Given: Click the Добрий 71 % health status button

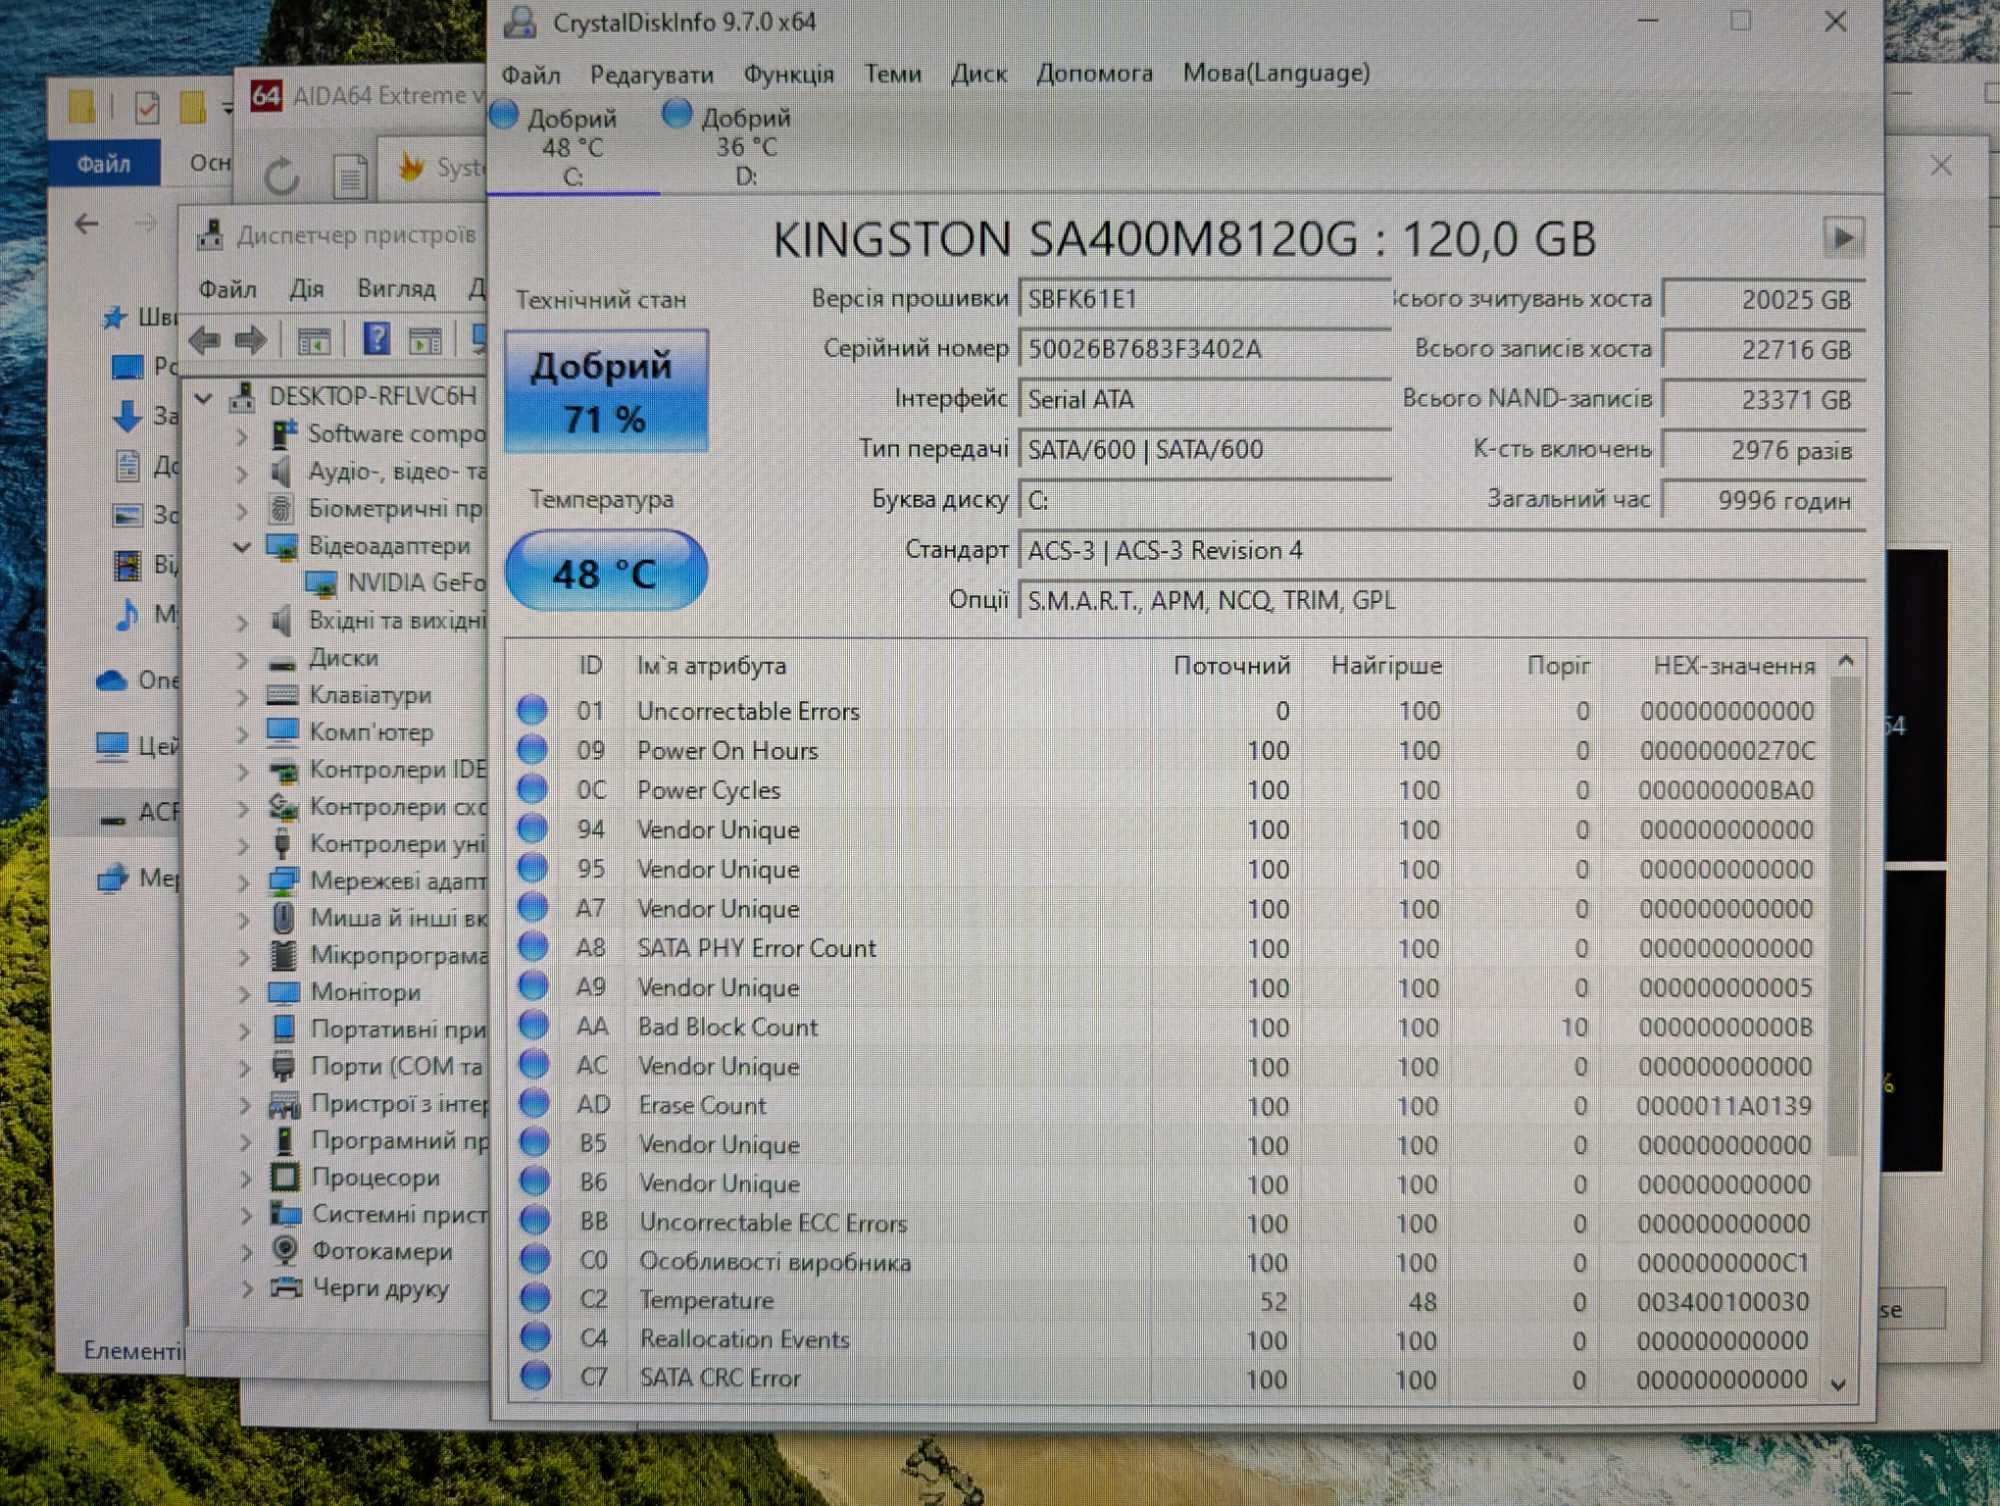Looking at the screenshot, I should coord(606,391).
